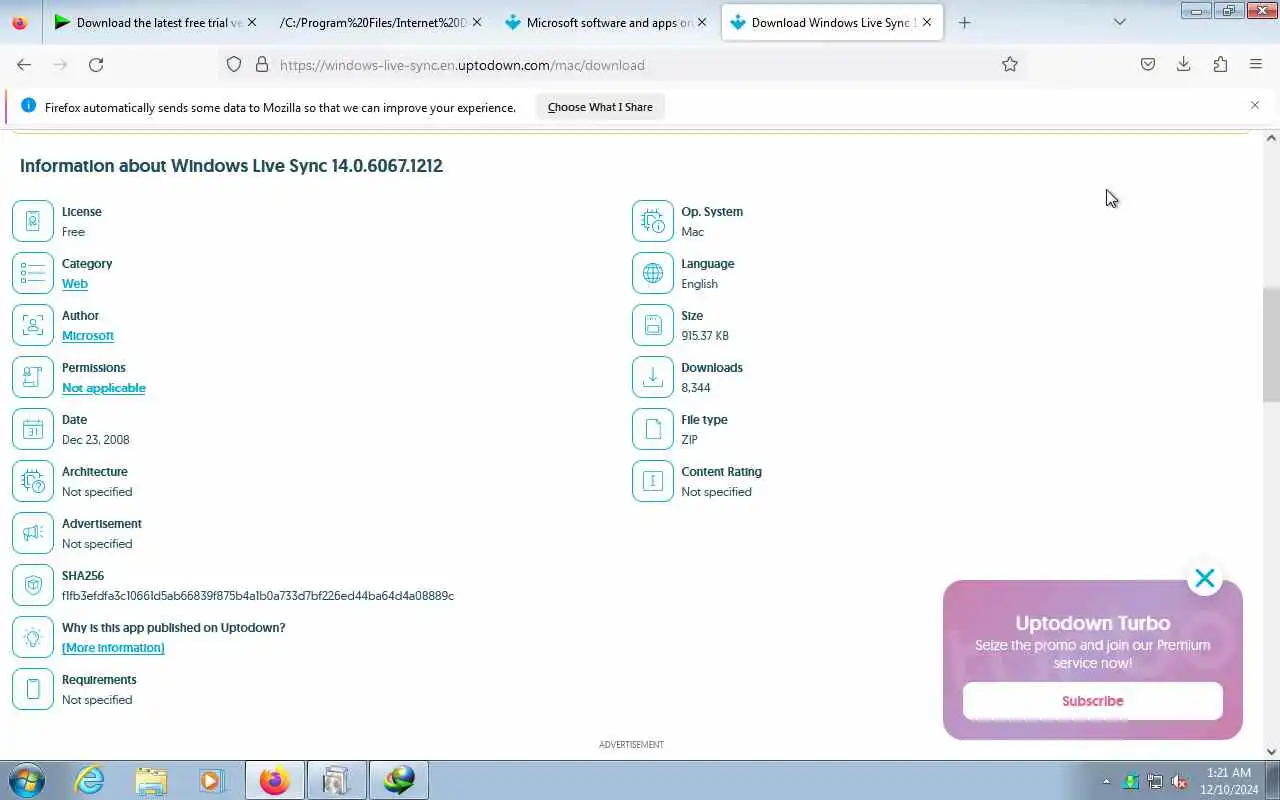1280x800 pixels.
Task: Open the Windows Start menu
Action: click(26, 780)
